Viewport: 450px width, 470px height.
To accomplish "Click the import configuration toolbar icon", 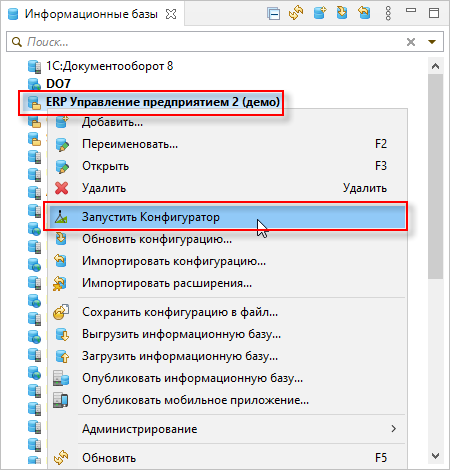I will coord(364,13).
